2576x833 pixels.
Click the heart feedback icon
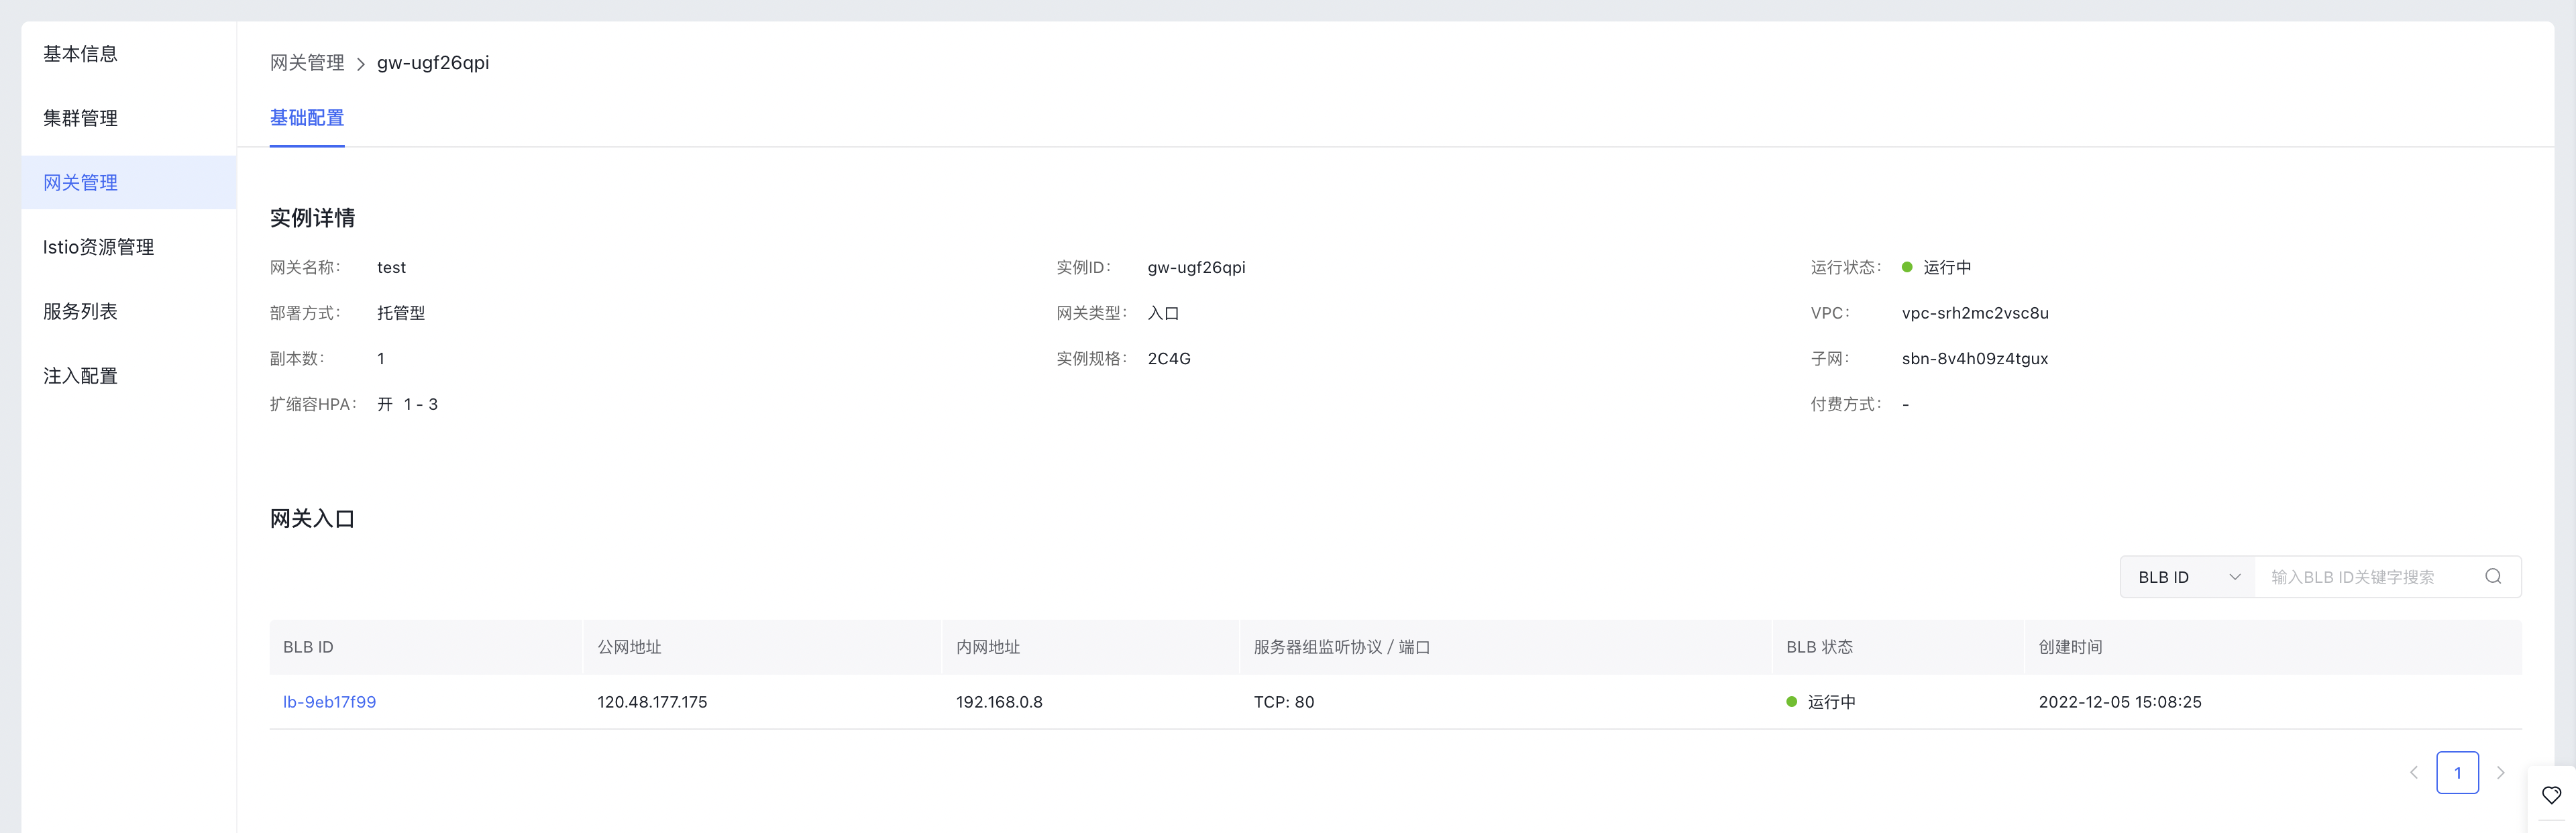coord(2551,796)
